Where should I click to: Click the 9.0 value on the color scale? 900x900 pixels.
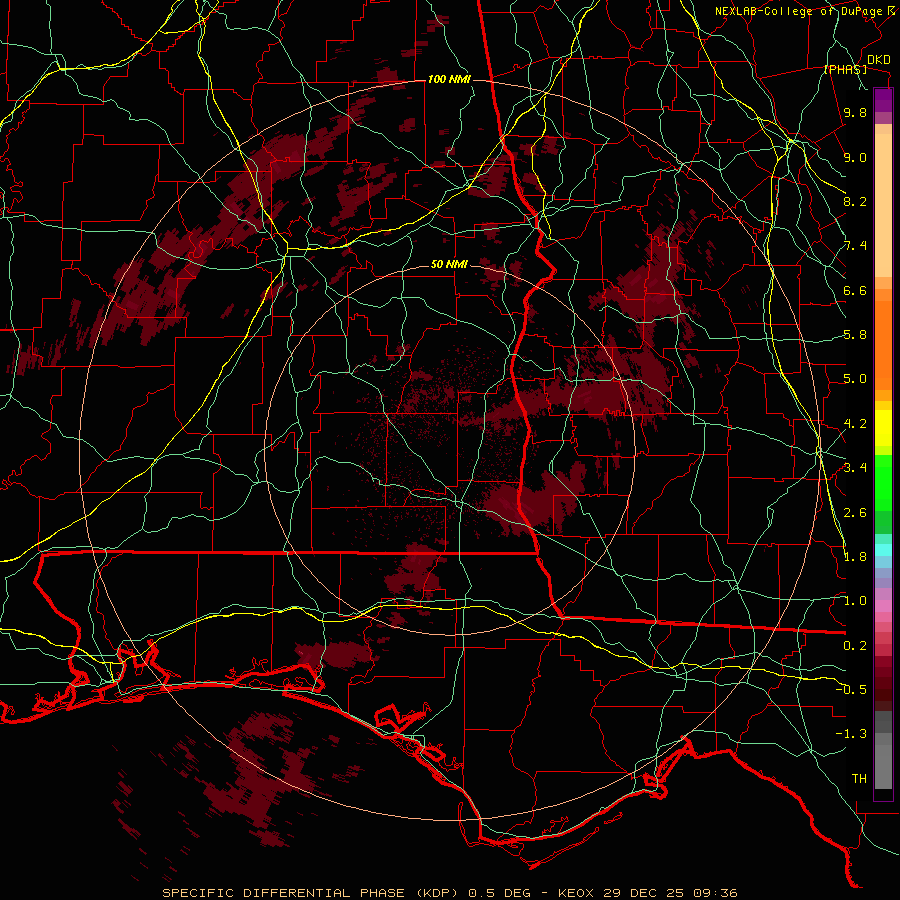coord(855,157)
